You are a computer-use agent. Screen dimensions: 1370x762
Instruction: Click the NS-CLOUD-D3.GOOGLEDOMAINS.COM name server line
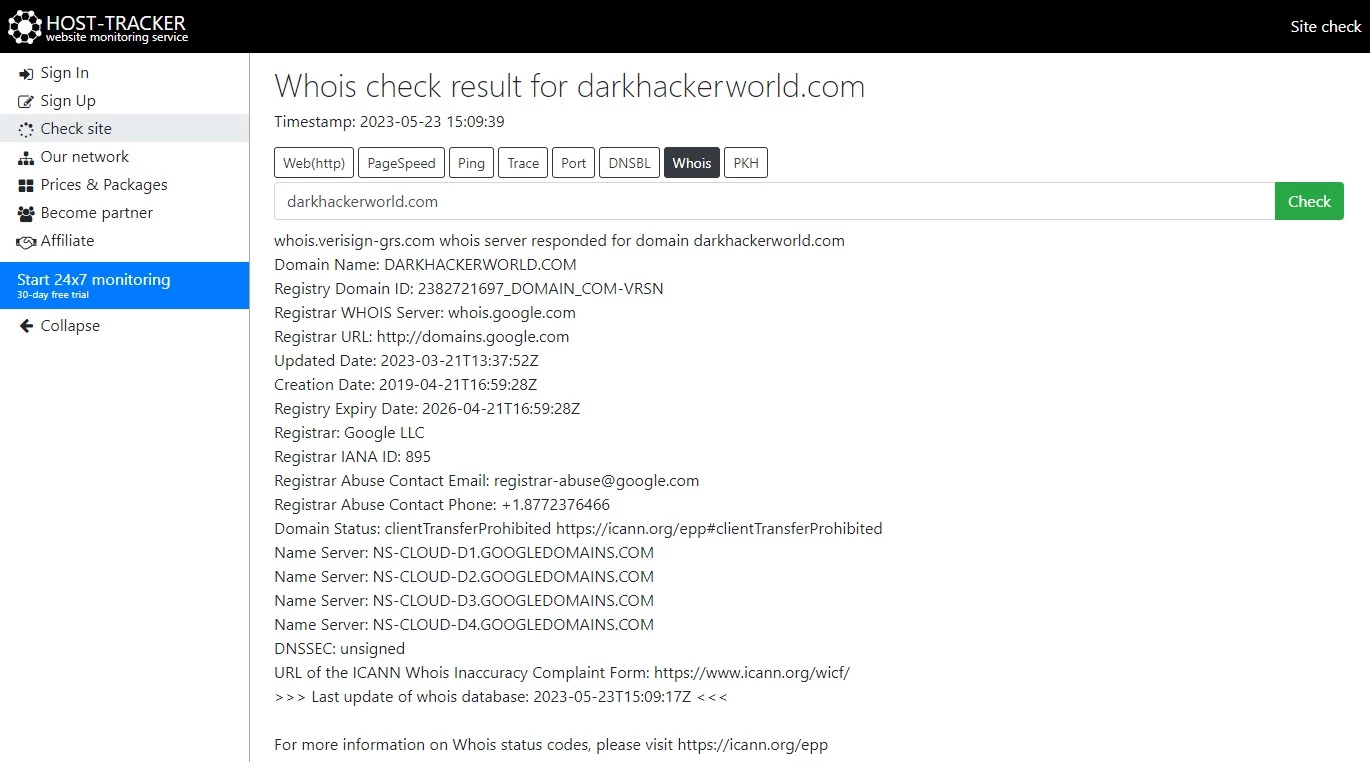464,601
